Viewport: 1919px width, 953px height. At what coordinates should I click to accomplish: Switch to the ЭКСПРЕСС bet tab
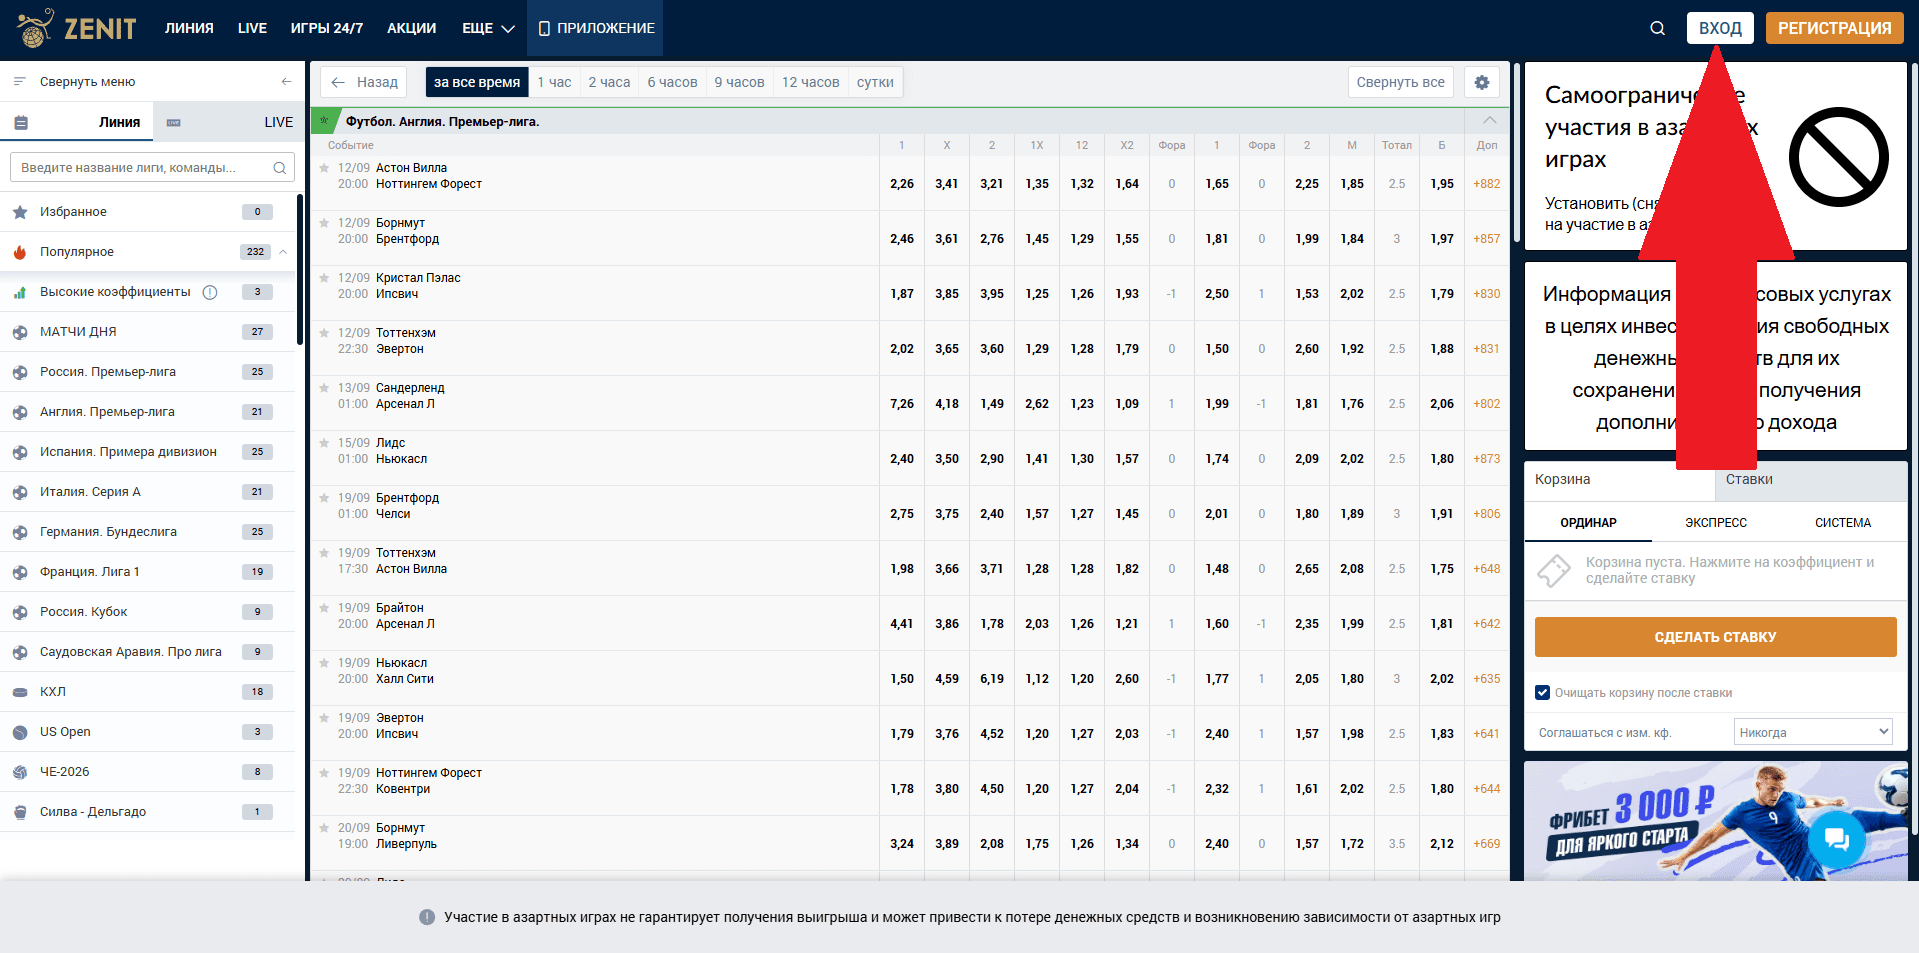click(x=1716, y=523)
